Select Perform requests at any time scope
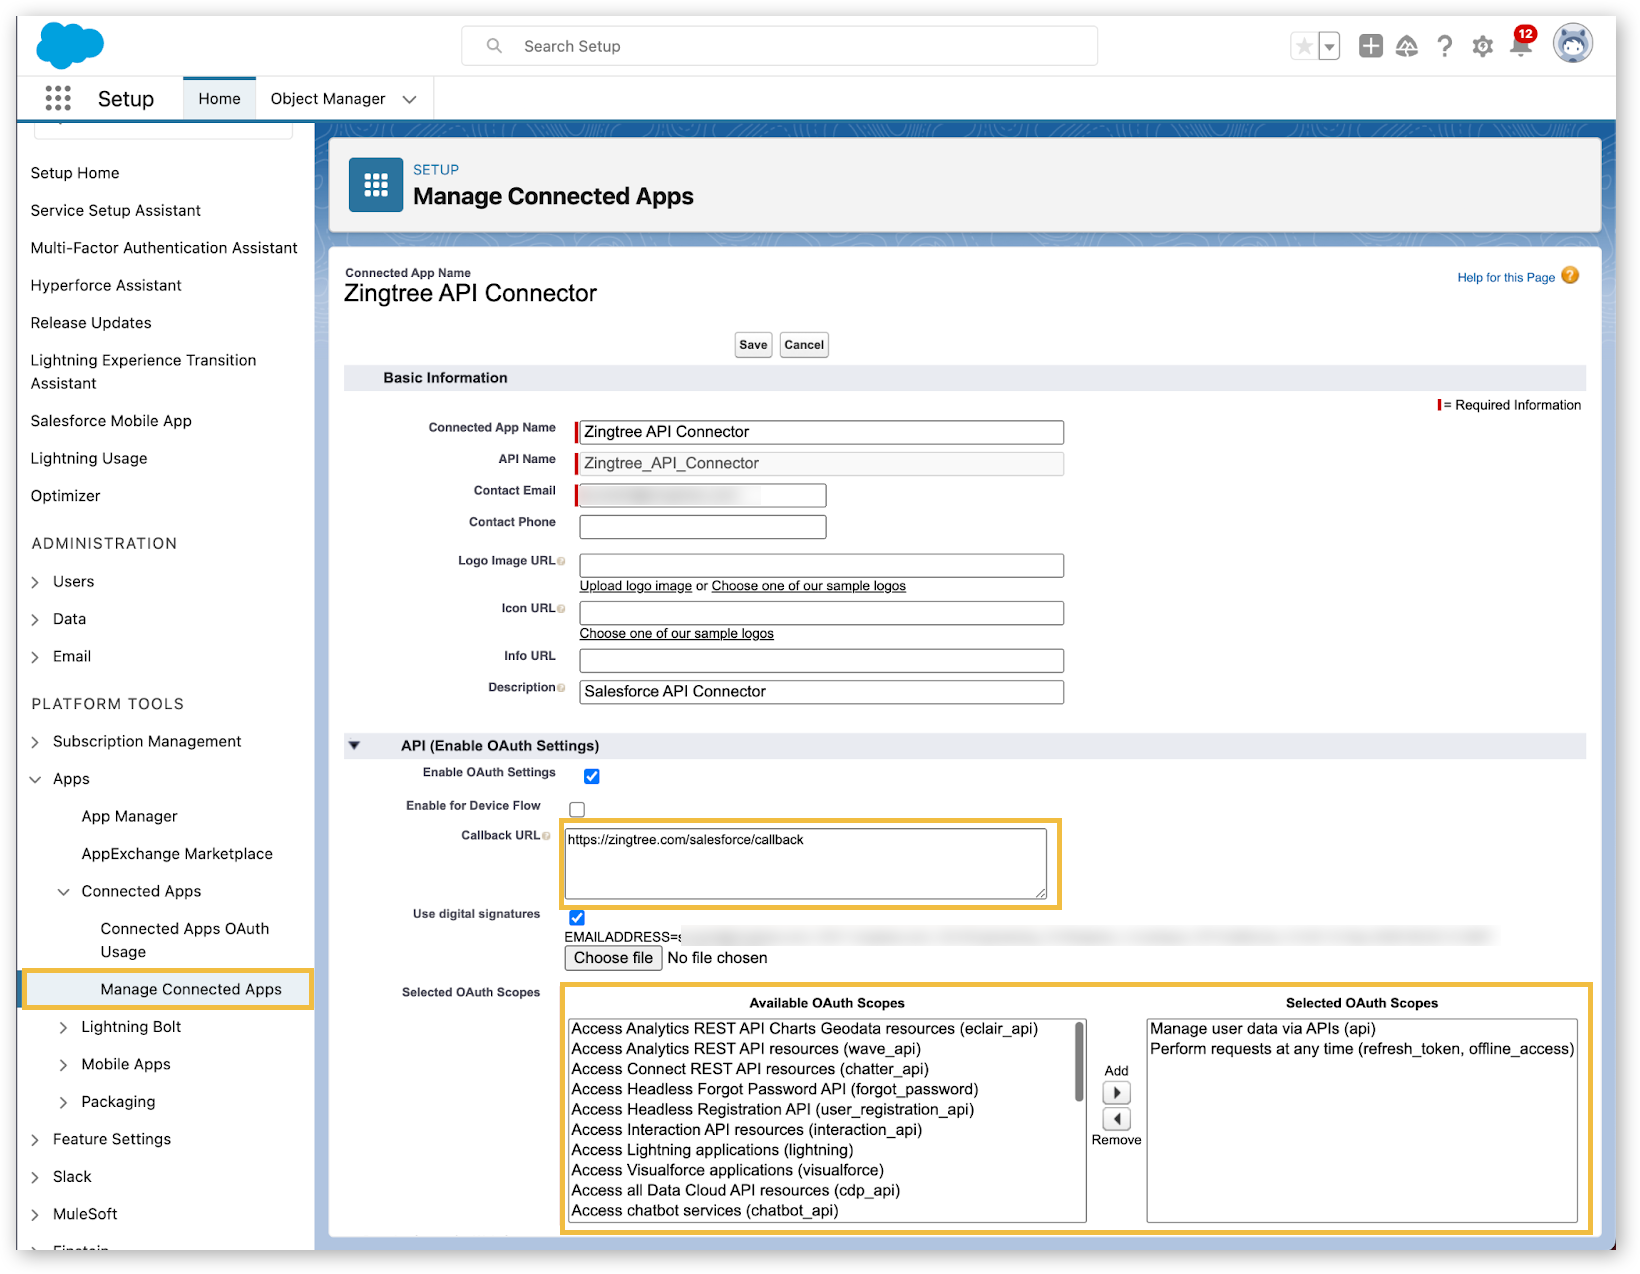This screenshot has height=1274, width=1640. [1362, 1049]
